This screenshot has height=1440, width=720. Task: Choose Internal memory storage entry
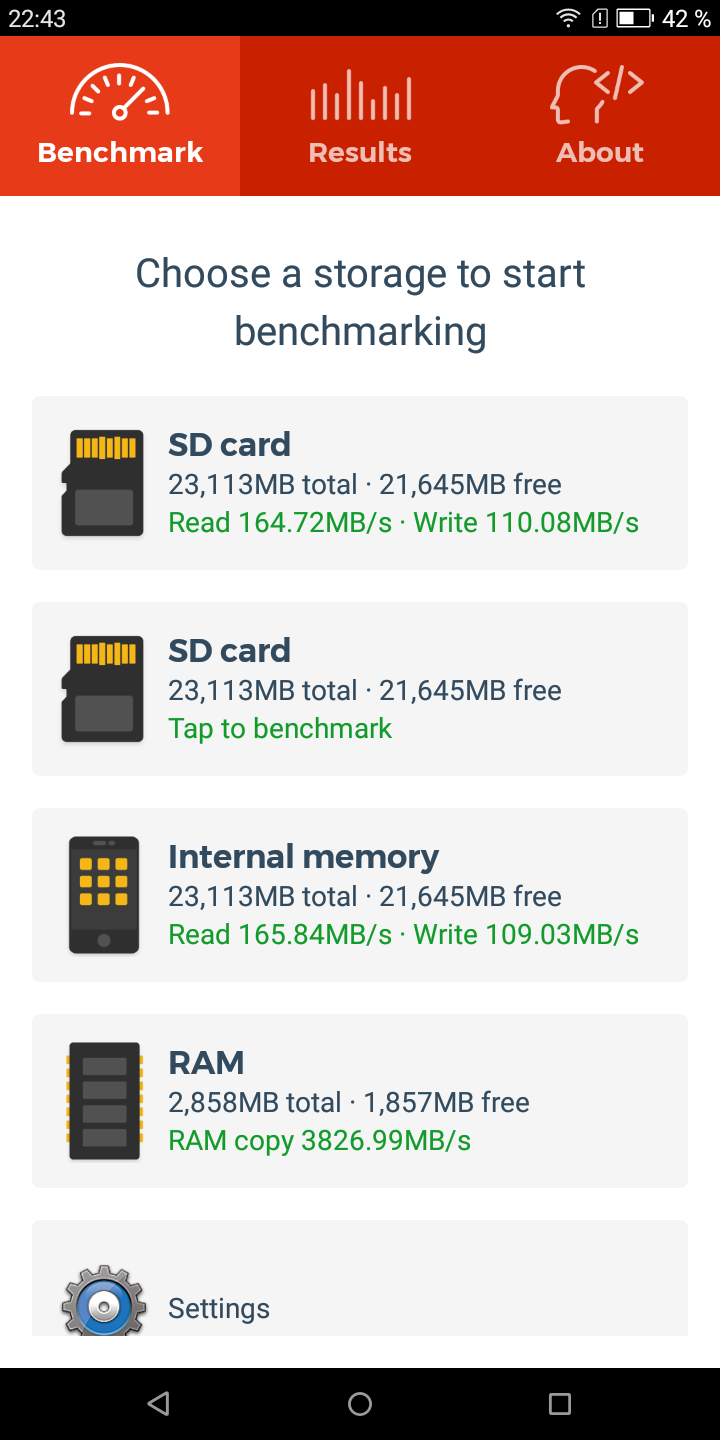tap(360, 895)
